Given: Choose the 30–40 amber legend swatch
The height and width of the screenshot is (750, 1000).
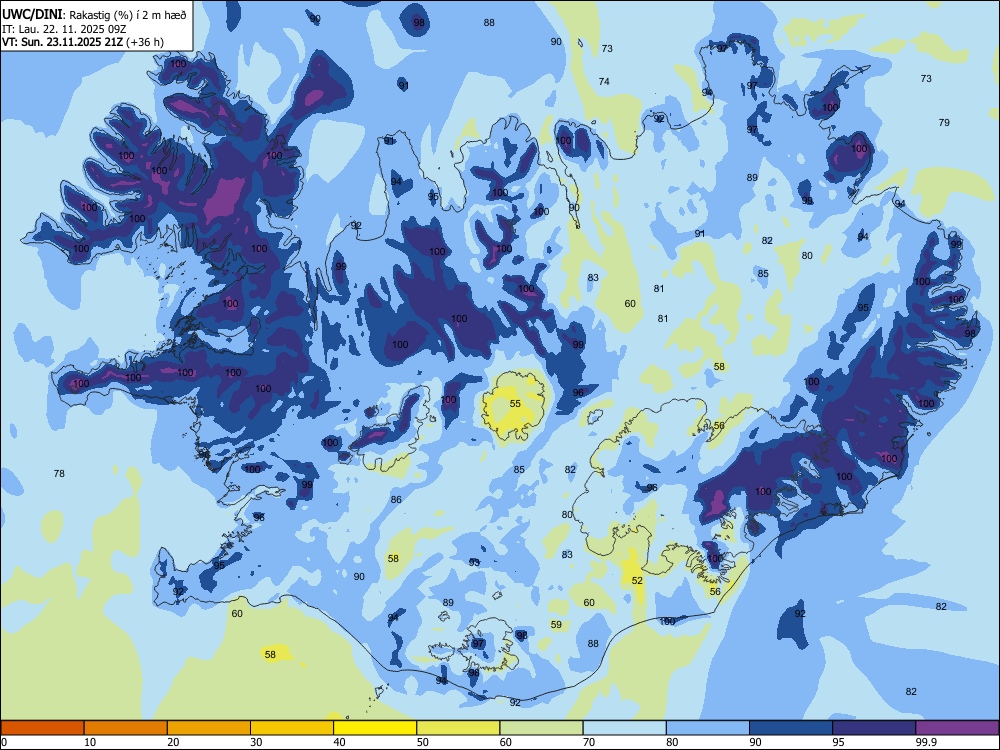Looking at the screenshot, I should pyautogui.click(x=292, y=728).
